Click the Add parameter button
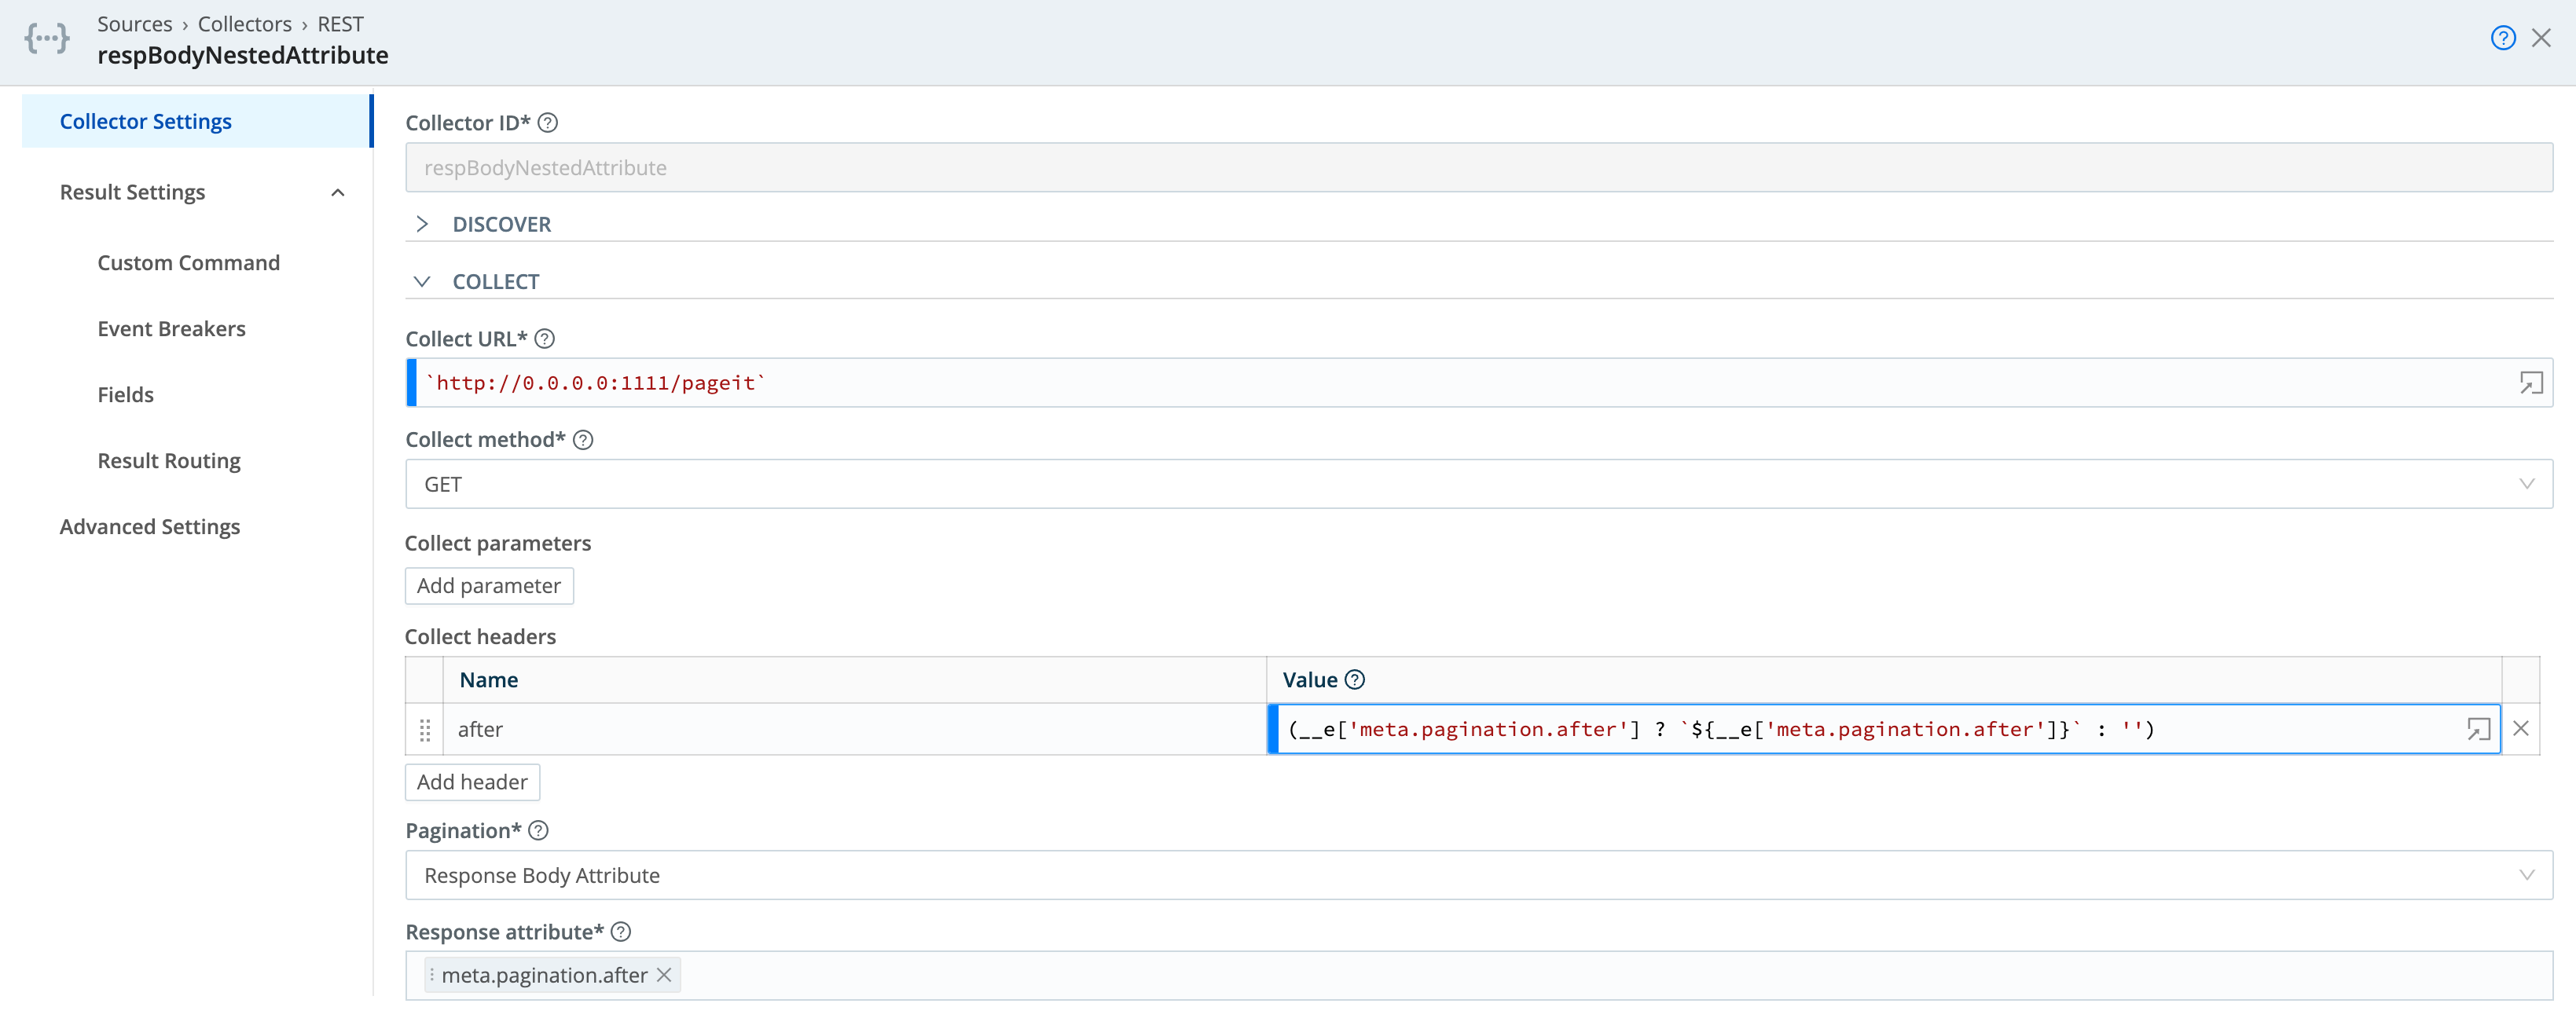The width and height of the screenshot is (2576, 1018). [x=489, y=586]
